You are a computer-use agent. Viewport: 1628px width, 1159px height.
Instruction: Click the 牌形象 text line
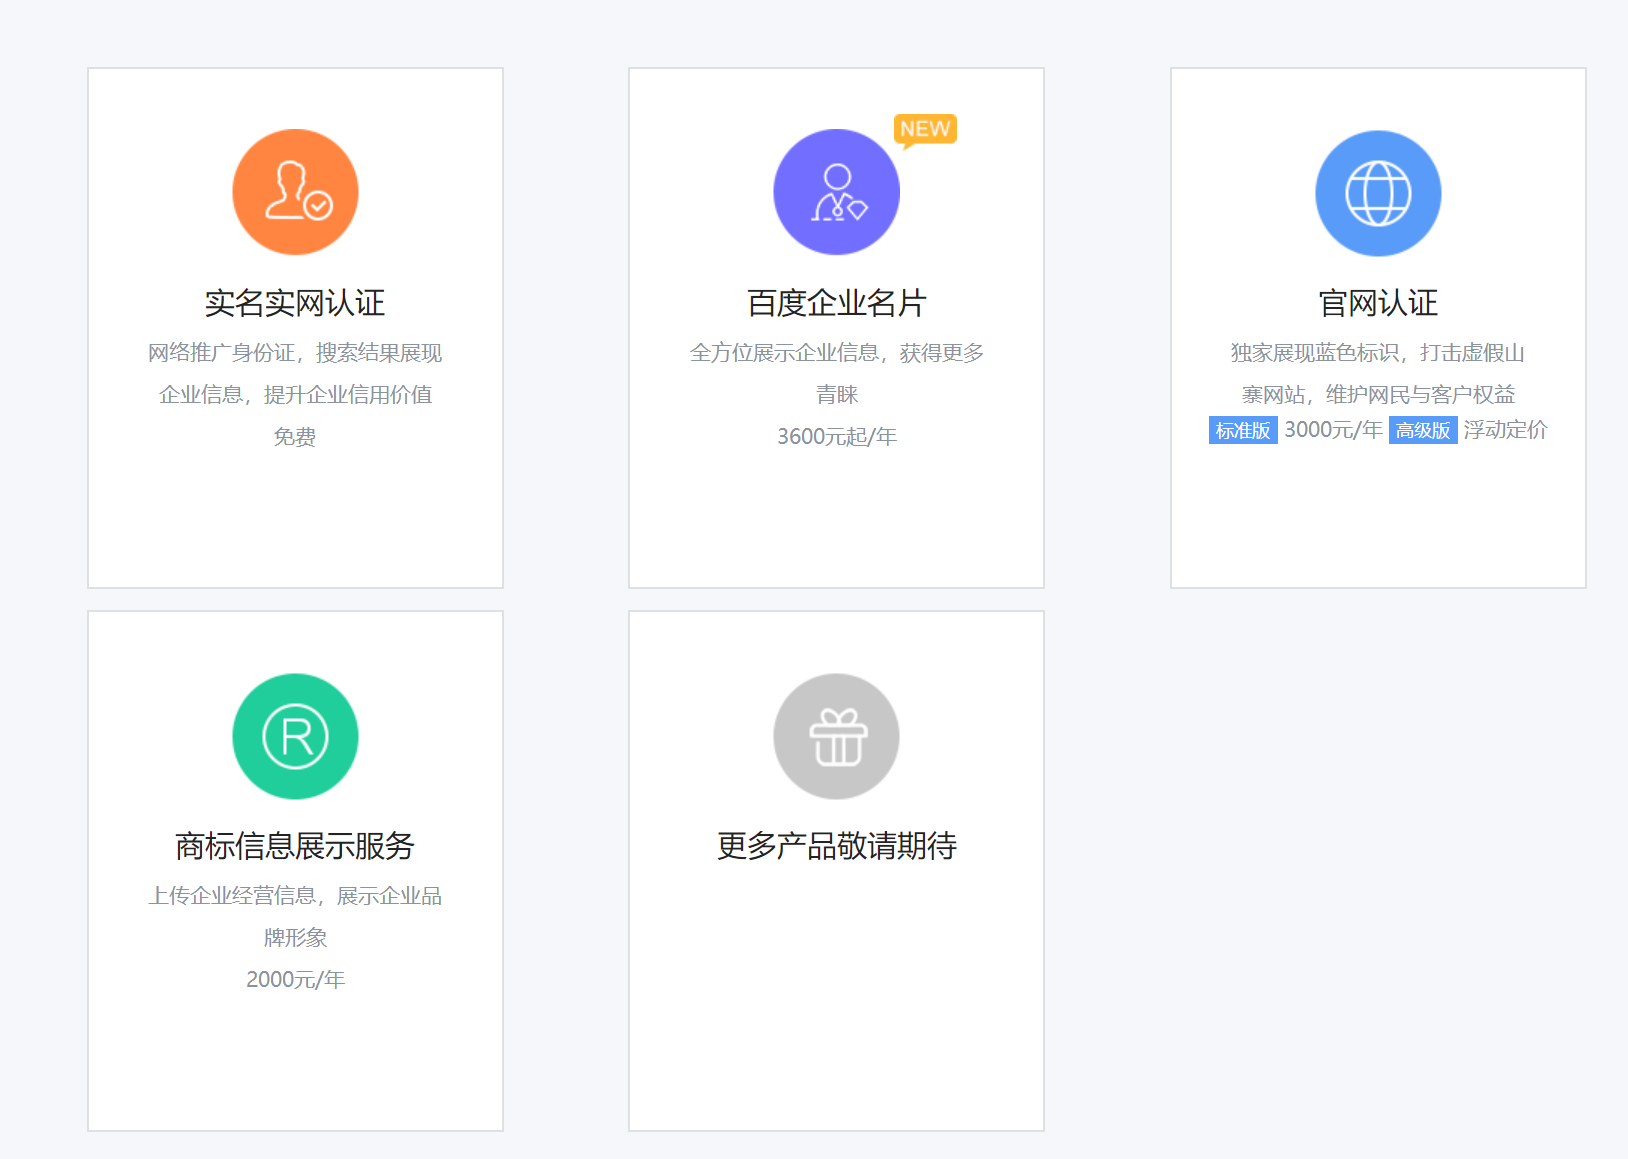[295, 938]
